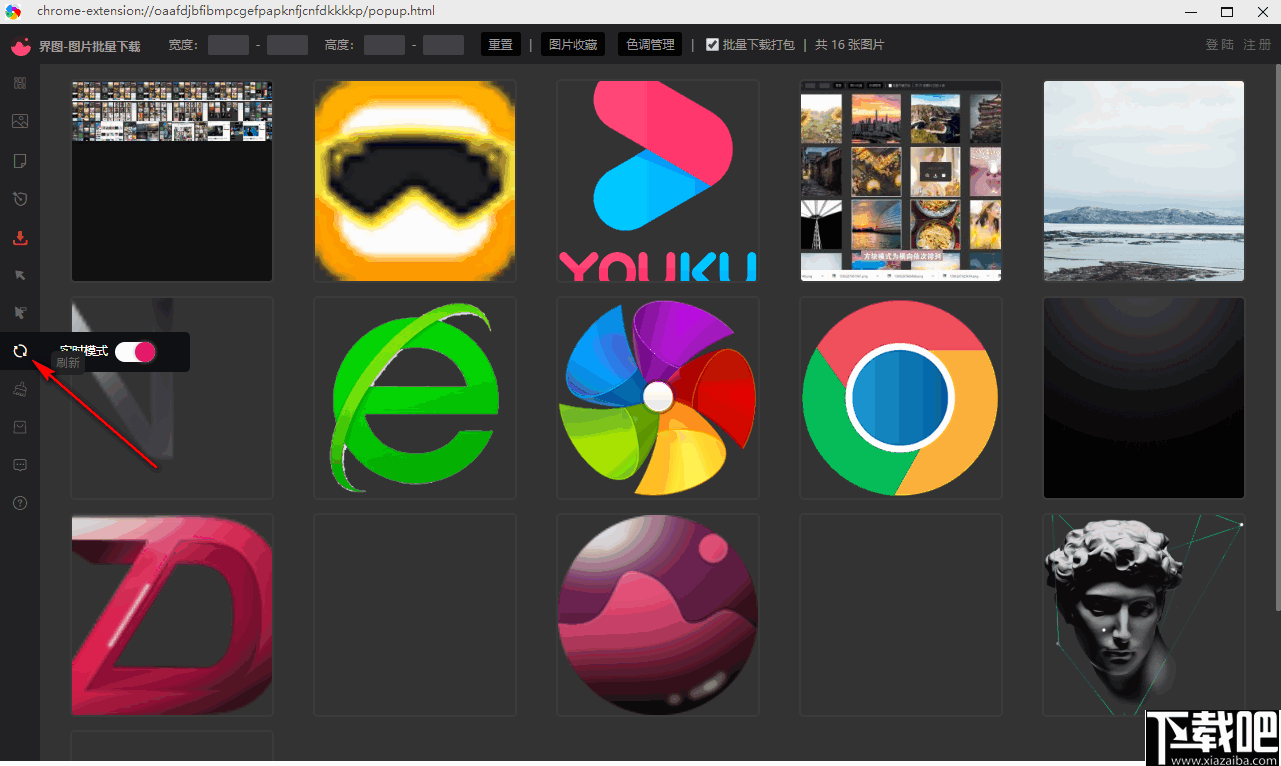The width and height of the screenshot is (1281, 766).
Task: Select the stone statue head thumbnail
Action: tap(1144, 615)
